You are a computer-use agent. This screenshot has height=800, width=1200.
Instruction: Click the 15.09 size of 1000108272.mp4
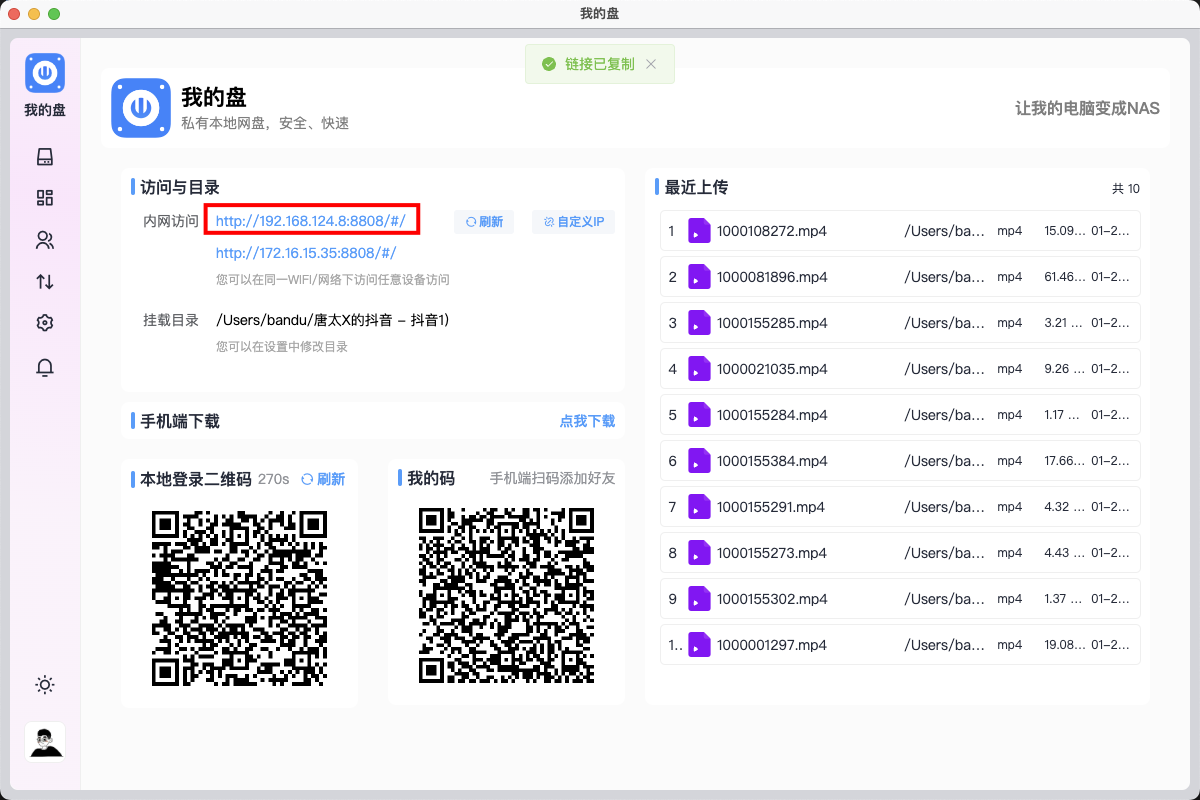coord(1065,231)
